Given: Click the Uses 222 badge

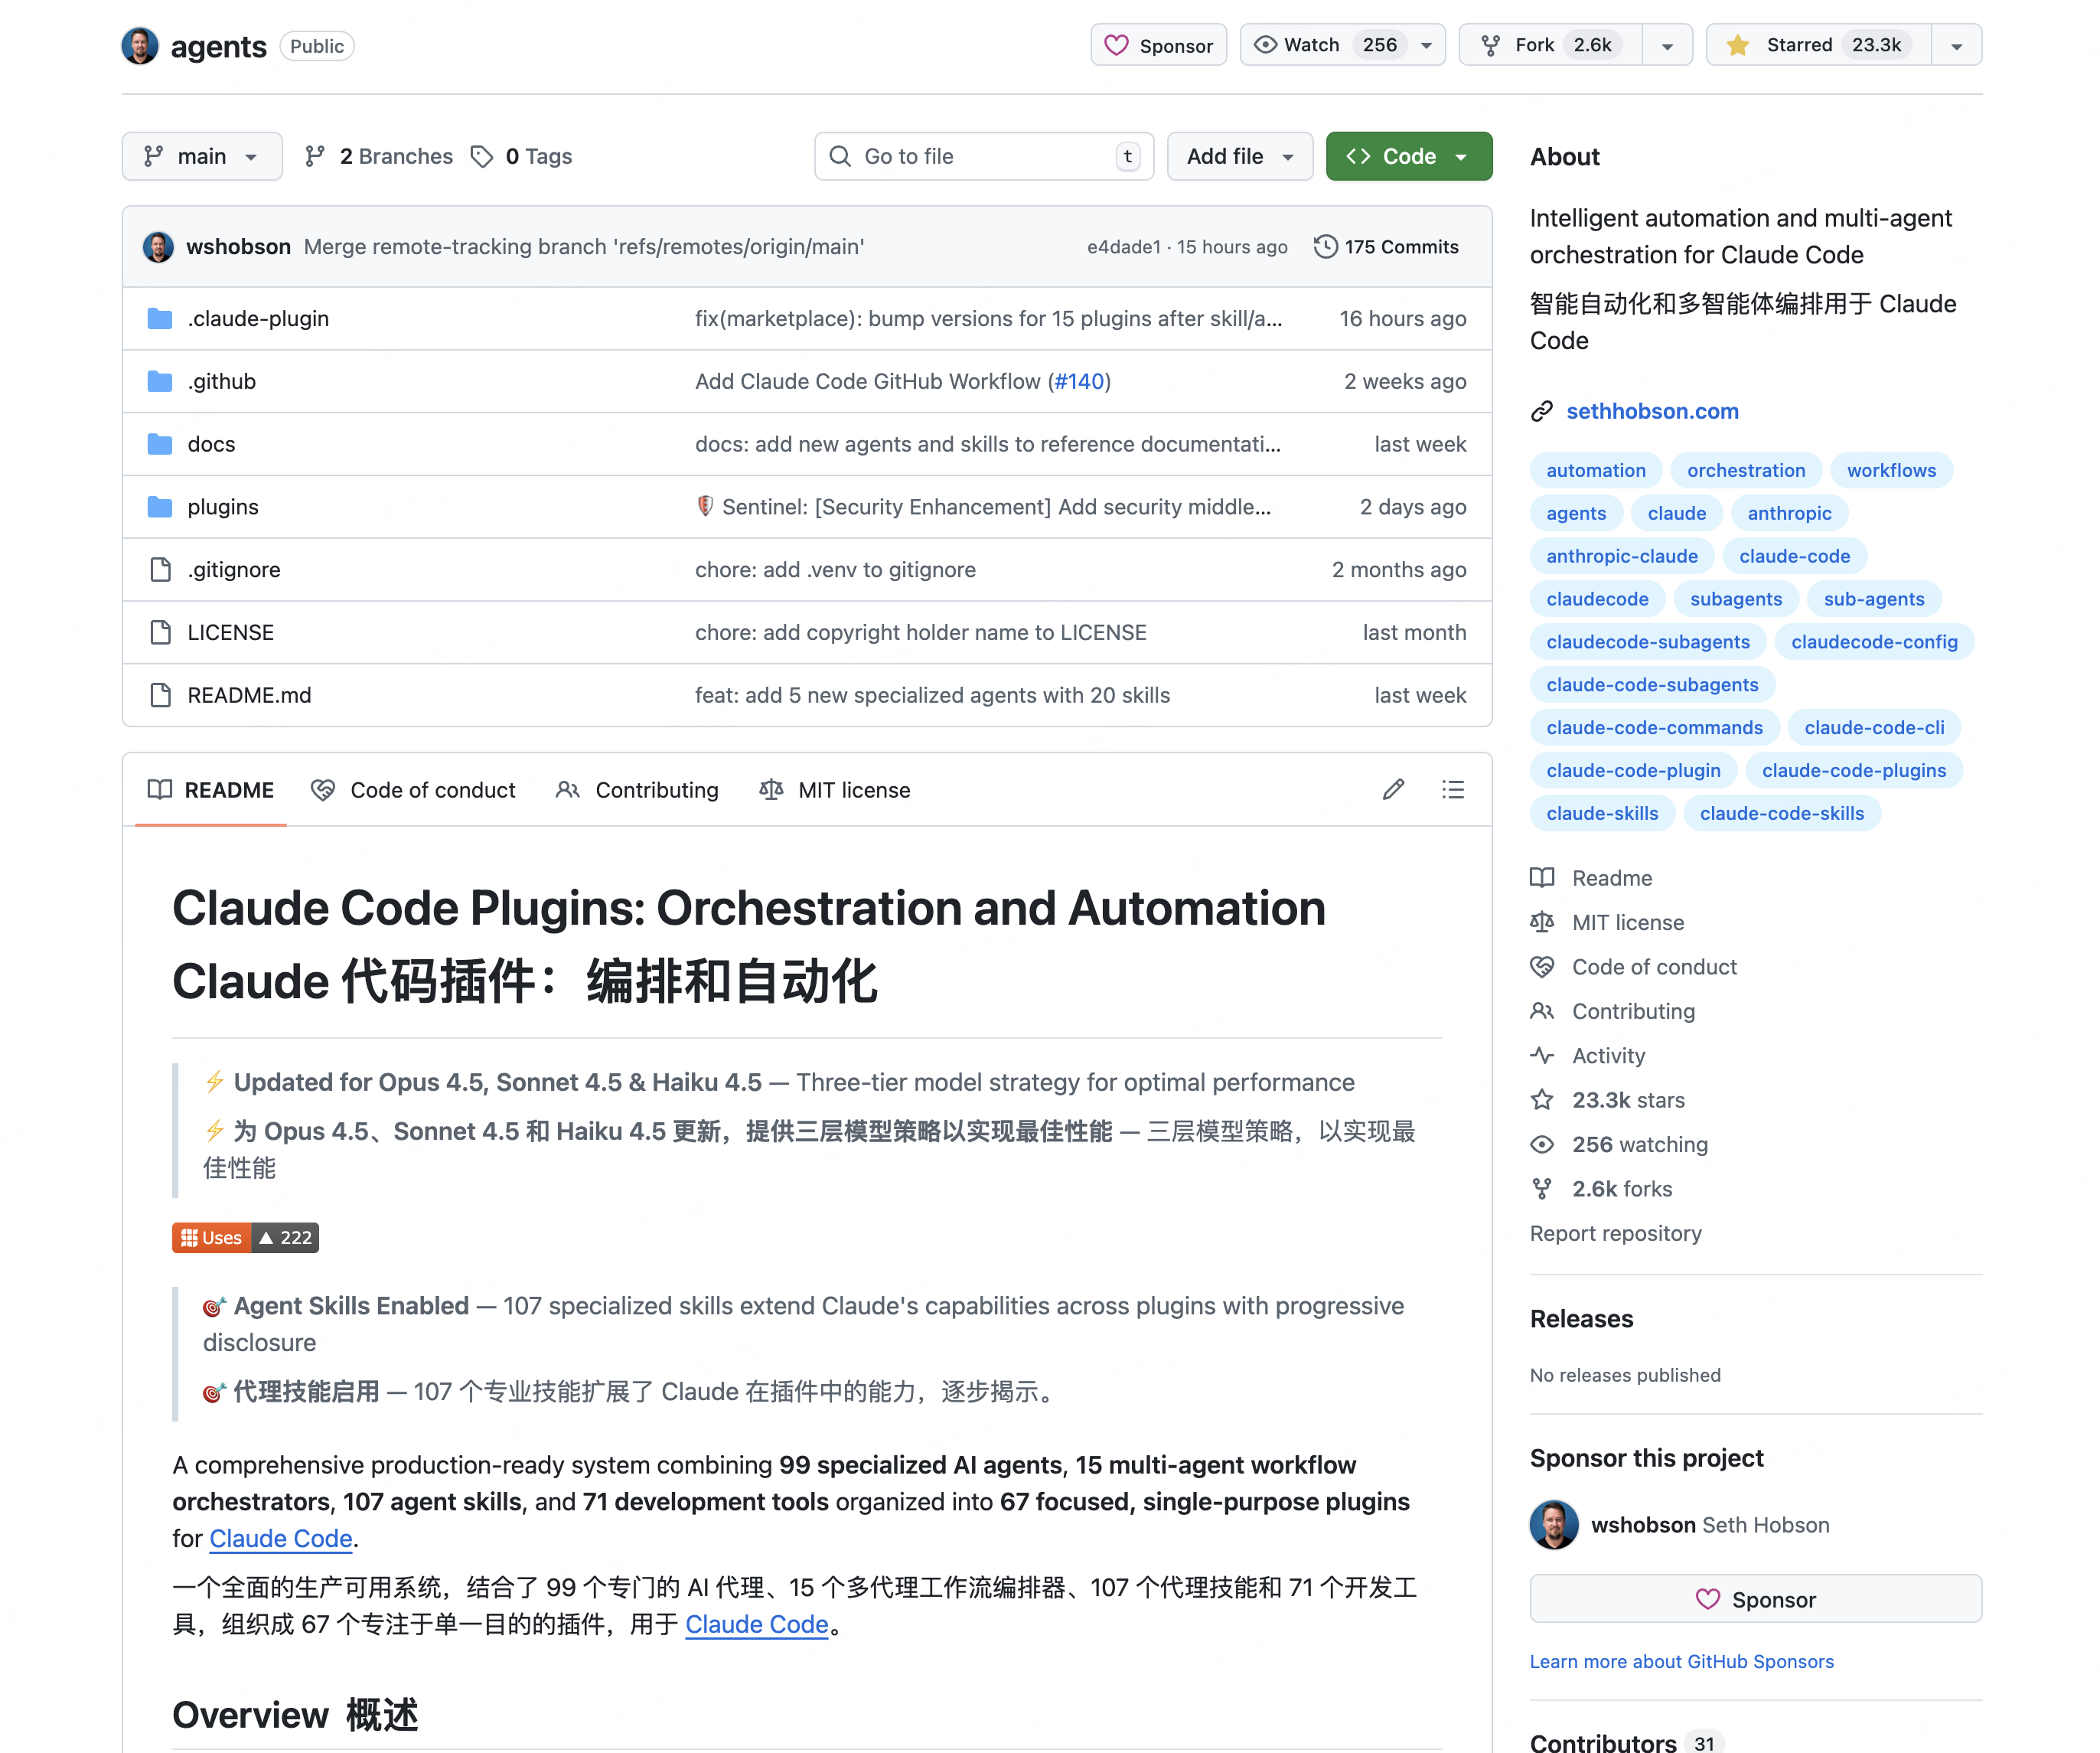Looking at the screenshot, I should pyautogui.click(x=245, y=1238).
